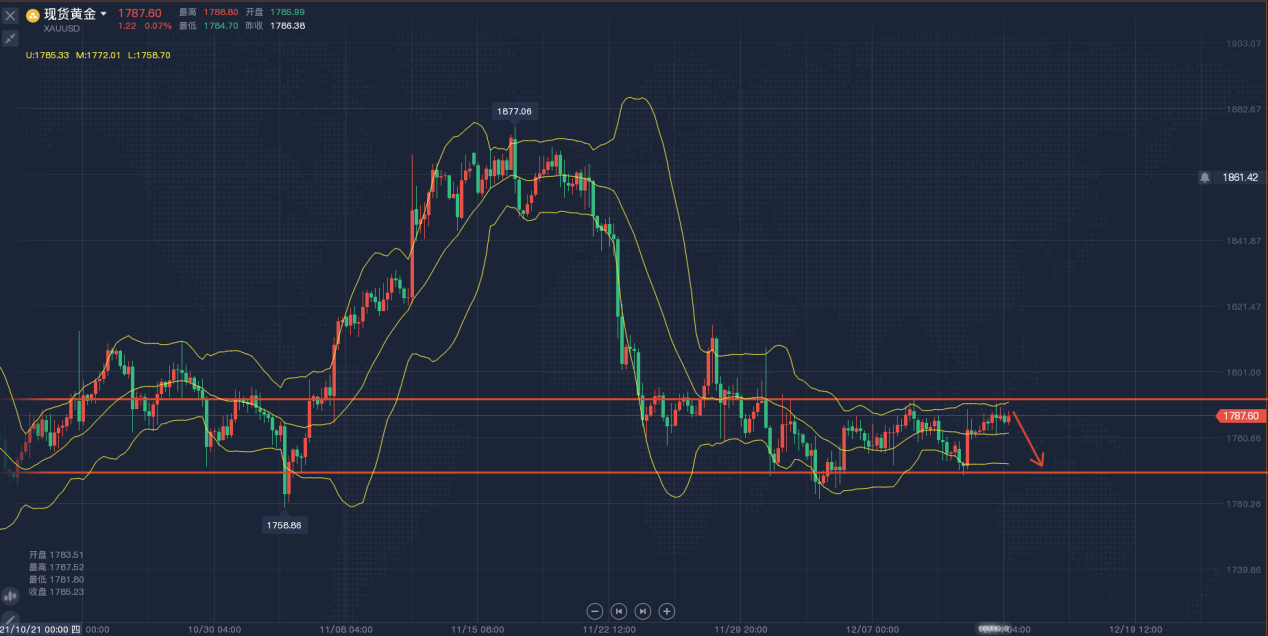The height and width of the screenshot is (636, 1268).
Task: Close the chart with the X icon
Action: (x=10, y=15)
